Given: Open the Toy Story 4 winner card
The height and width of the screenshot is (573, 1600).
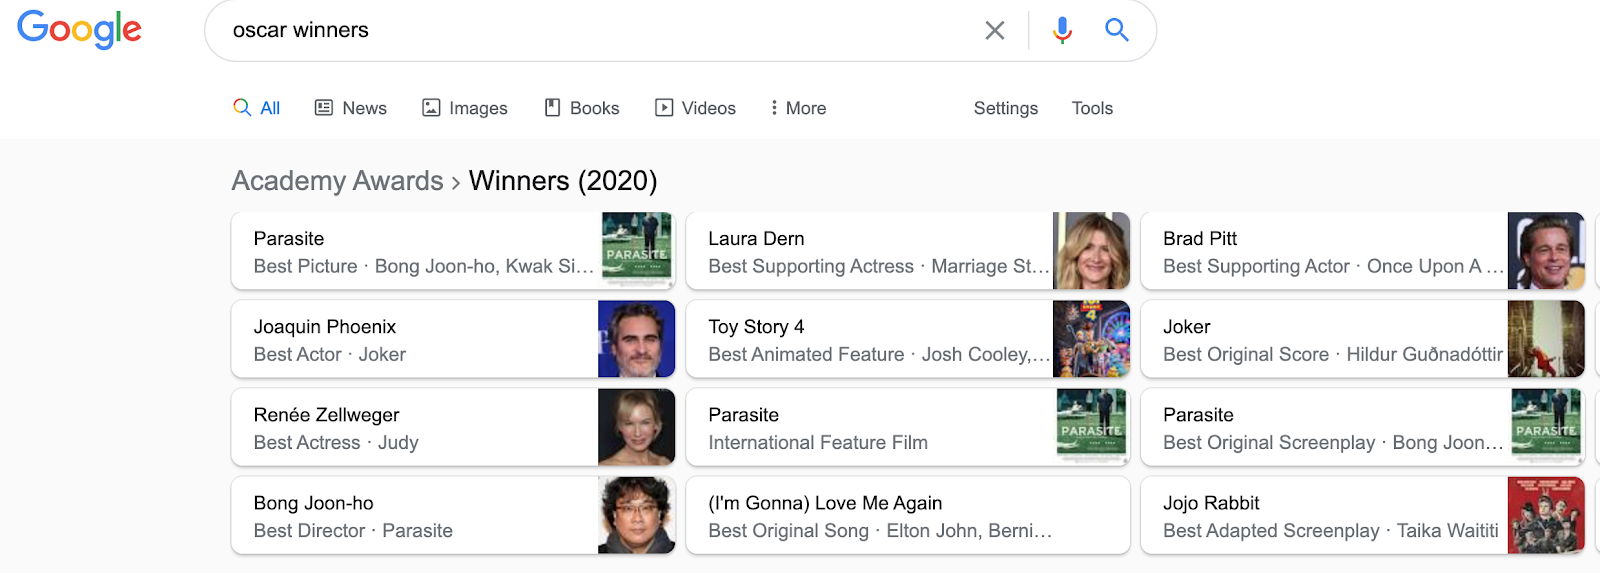Looking at the screenshot, I should 870,340.
